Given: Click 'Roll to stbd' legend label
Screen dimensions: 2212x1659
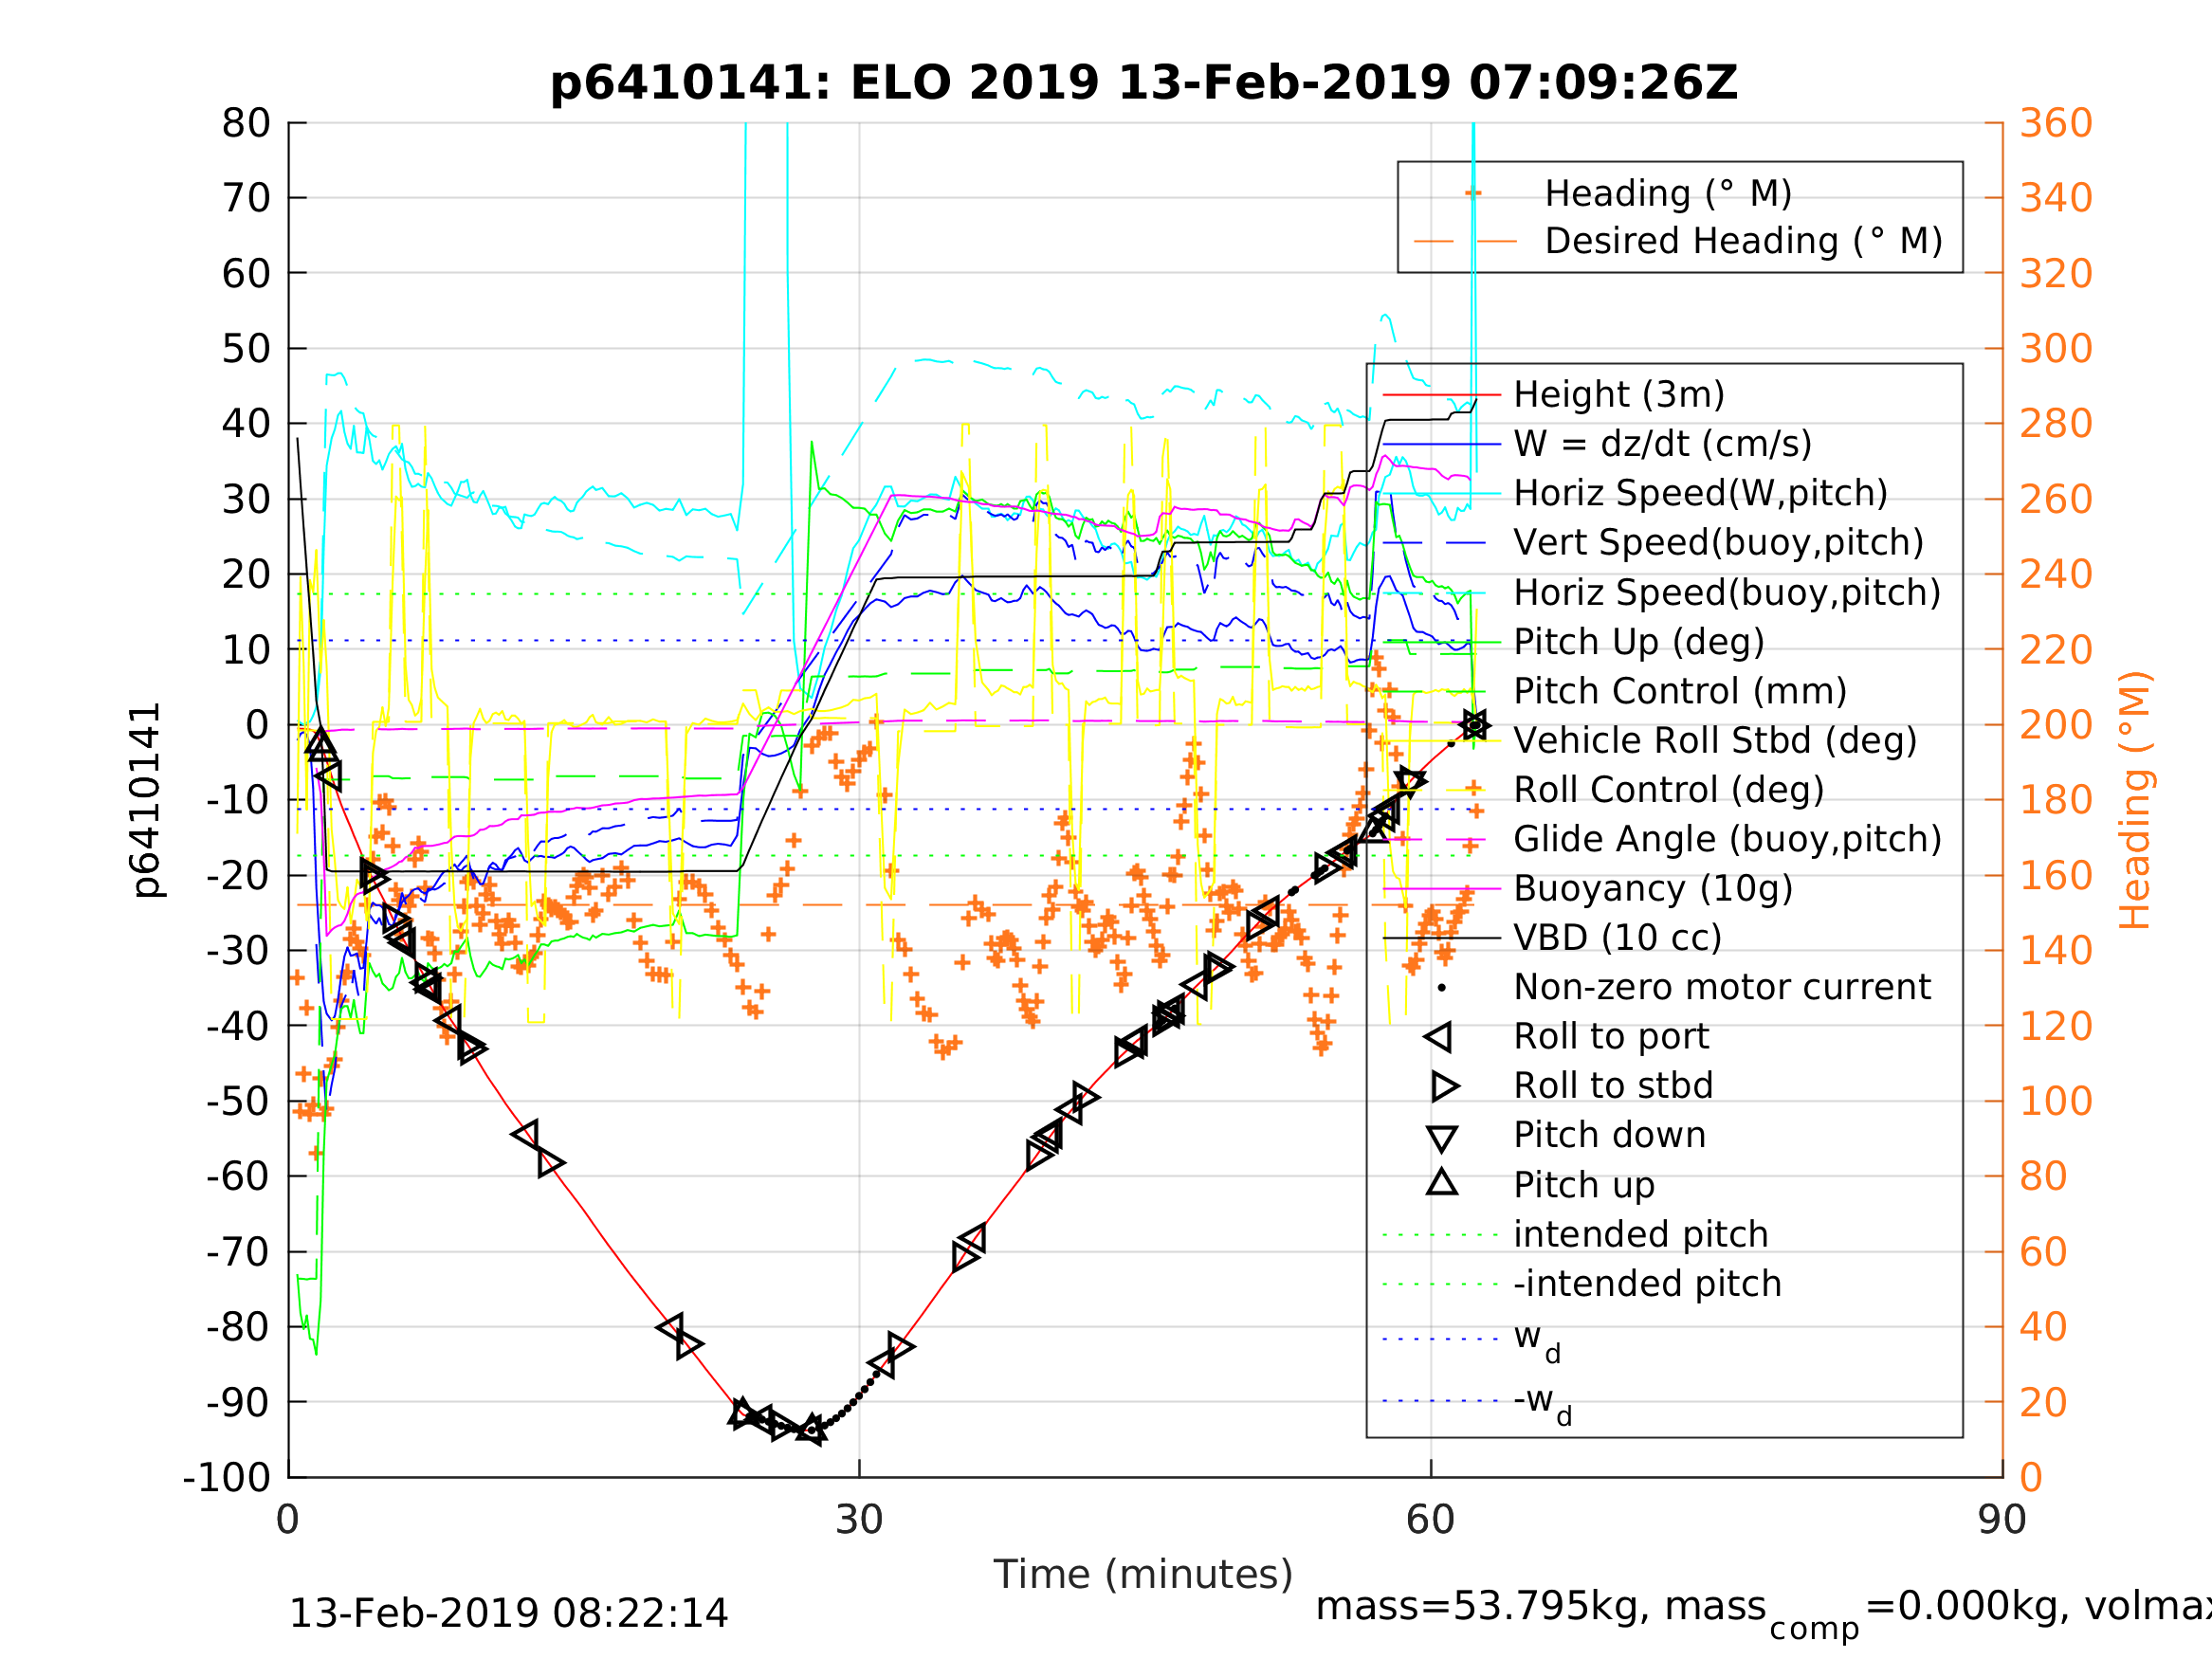Looking at the screenshot, I should click(1613, 1085).
